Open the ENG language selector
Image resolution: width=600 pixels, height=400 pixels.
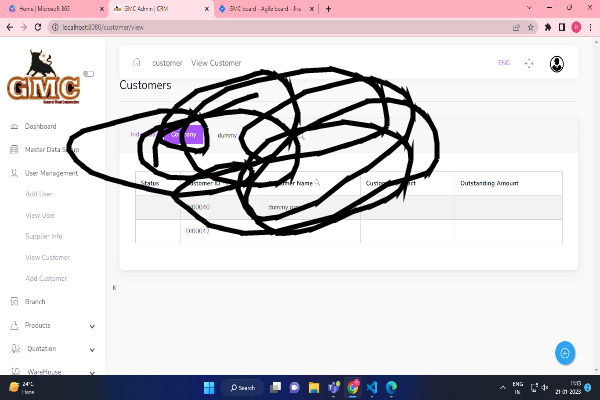pos(503,63)
